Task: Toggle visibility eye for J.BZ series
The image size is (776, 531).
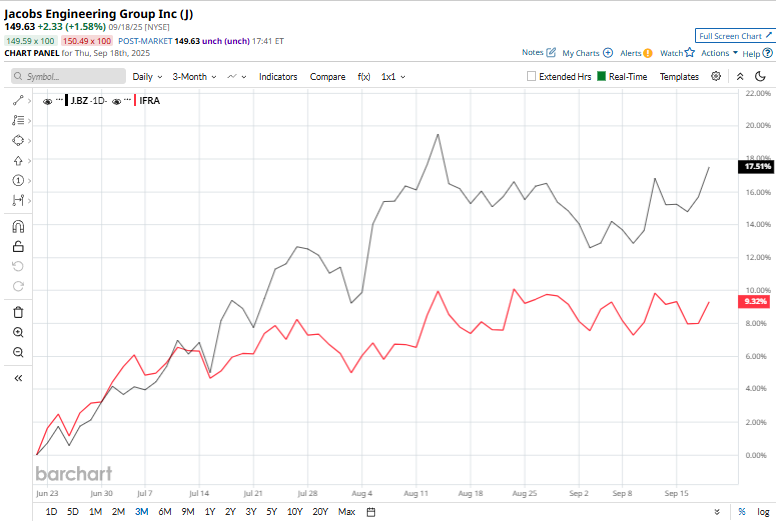Action: pyautogui.click(x=48, y=101)
